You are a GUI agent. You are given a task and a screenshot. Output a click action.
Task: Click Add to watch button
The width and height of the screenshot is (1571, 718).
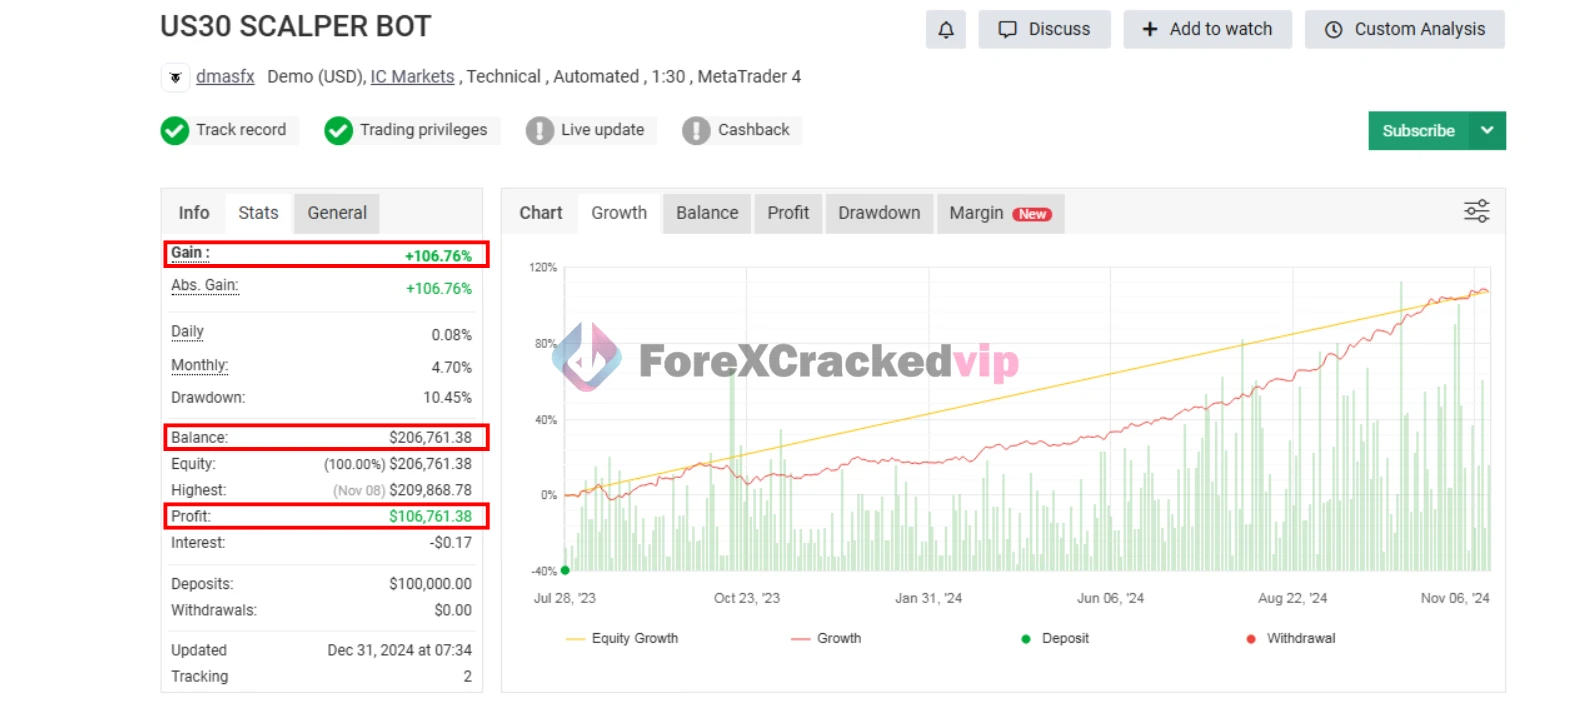pos(1207,30)
